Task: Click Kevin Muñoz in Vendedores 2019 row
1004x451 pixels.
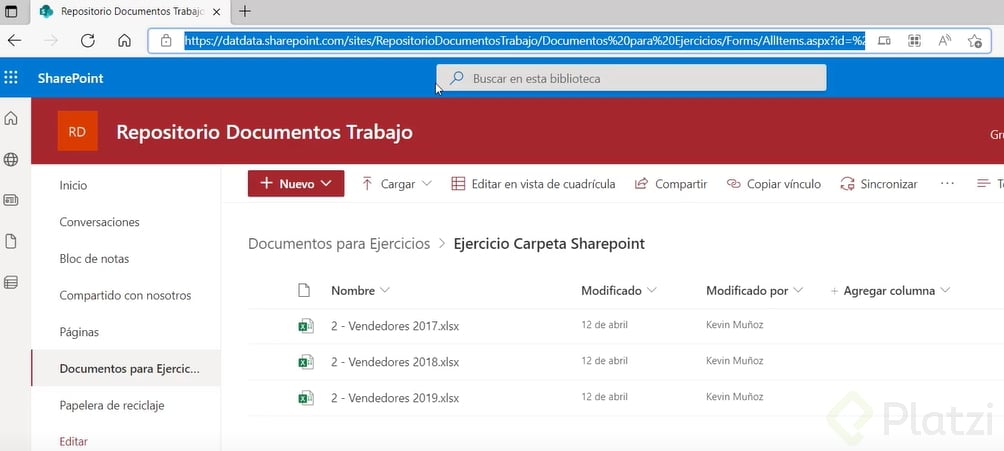Action: pos(734,397)
